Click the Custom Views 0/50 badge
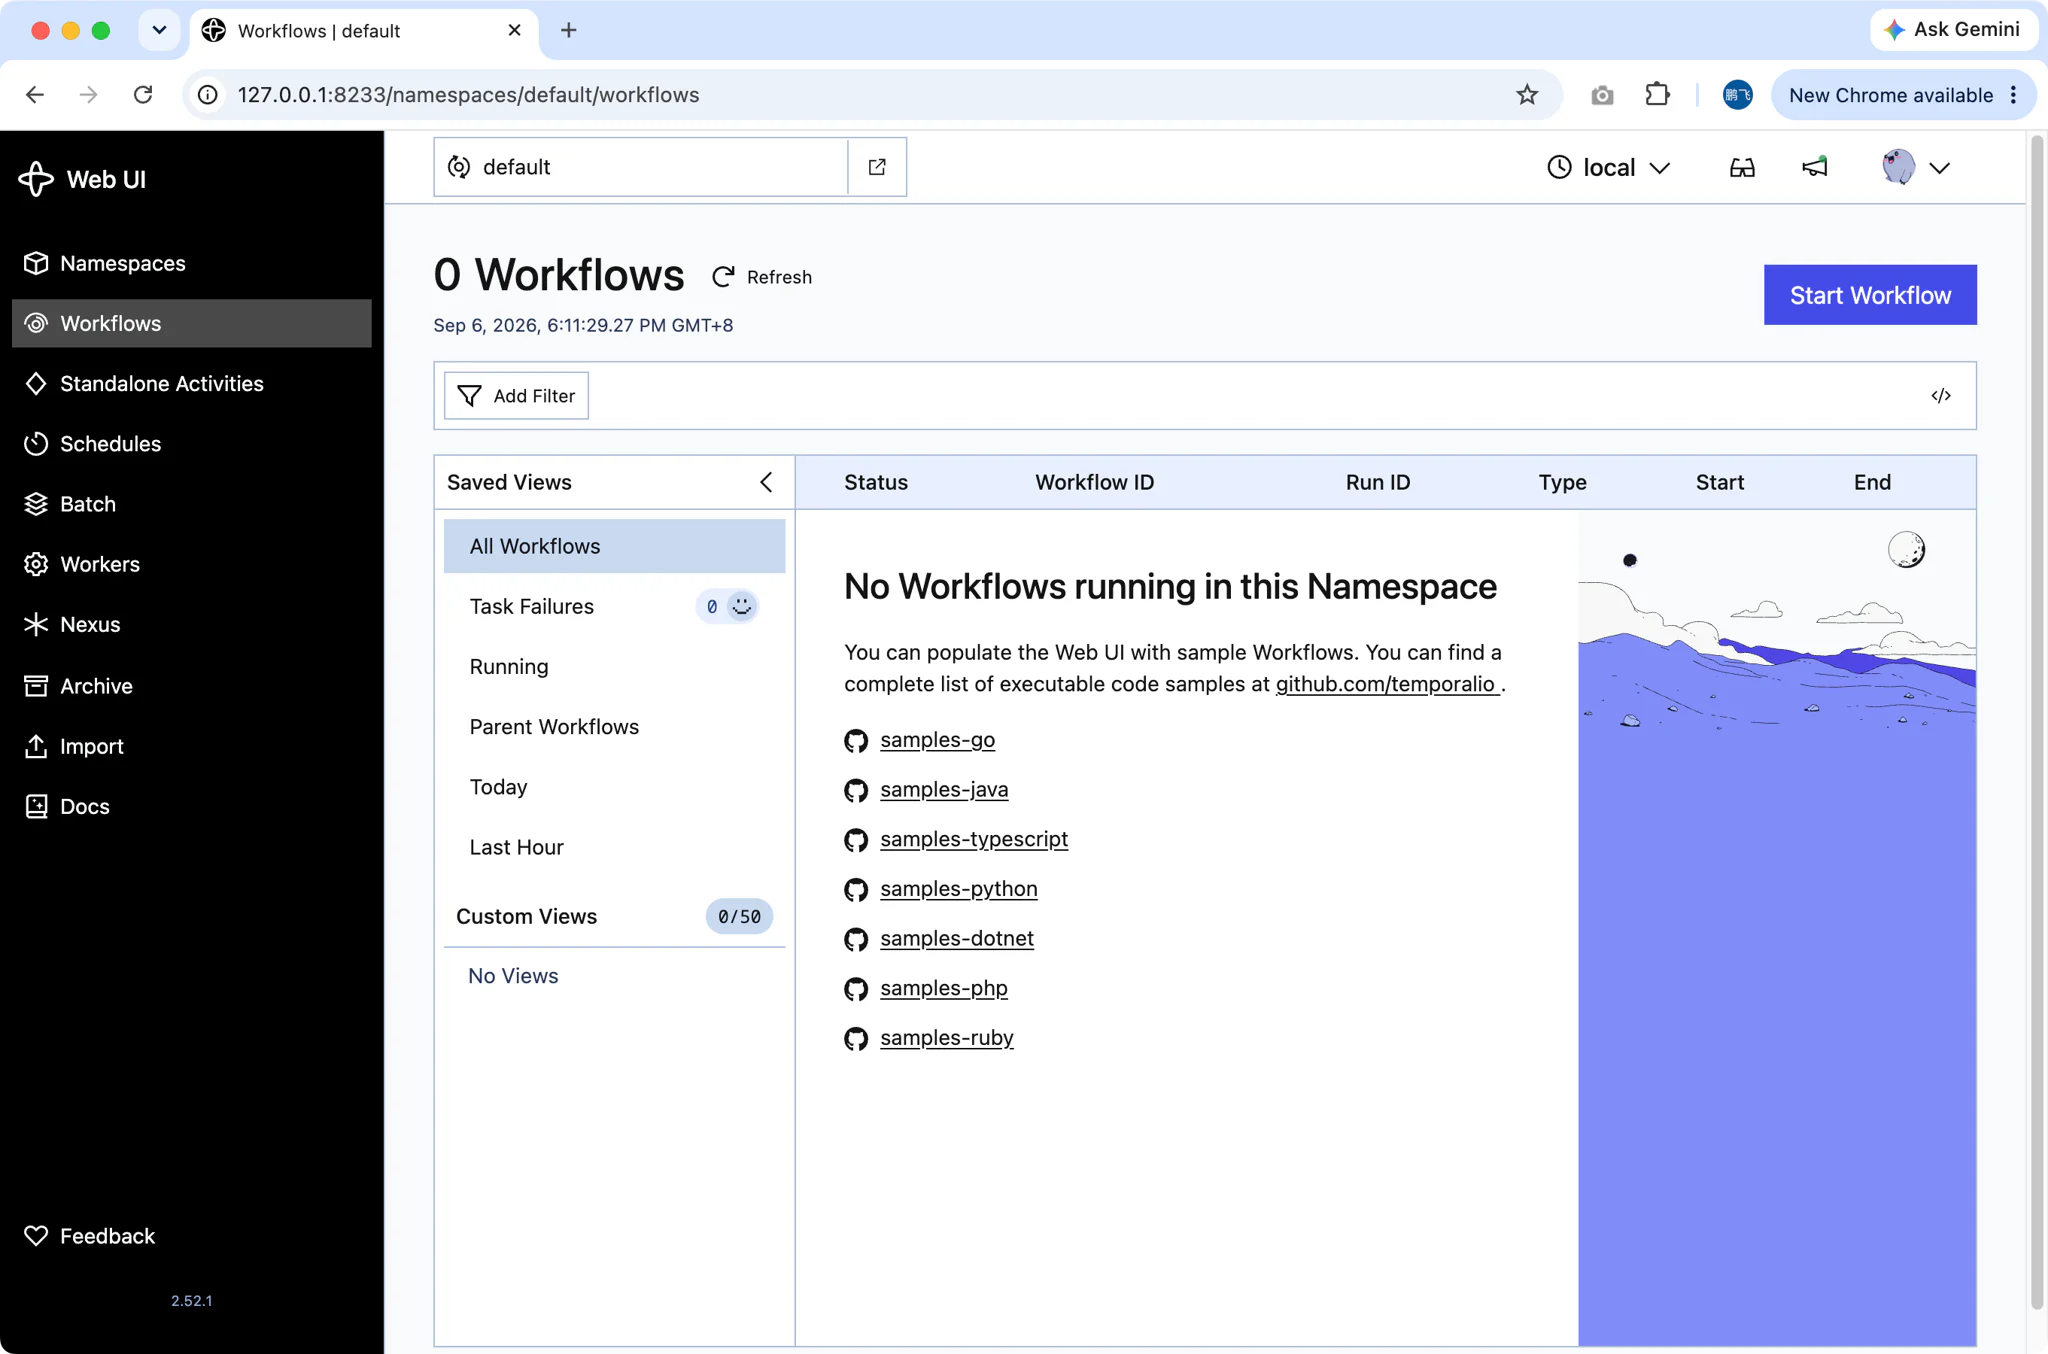 [x=739, y=916]
